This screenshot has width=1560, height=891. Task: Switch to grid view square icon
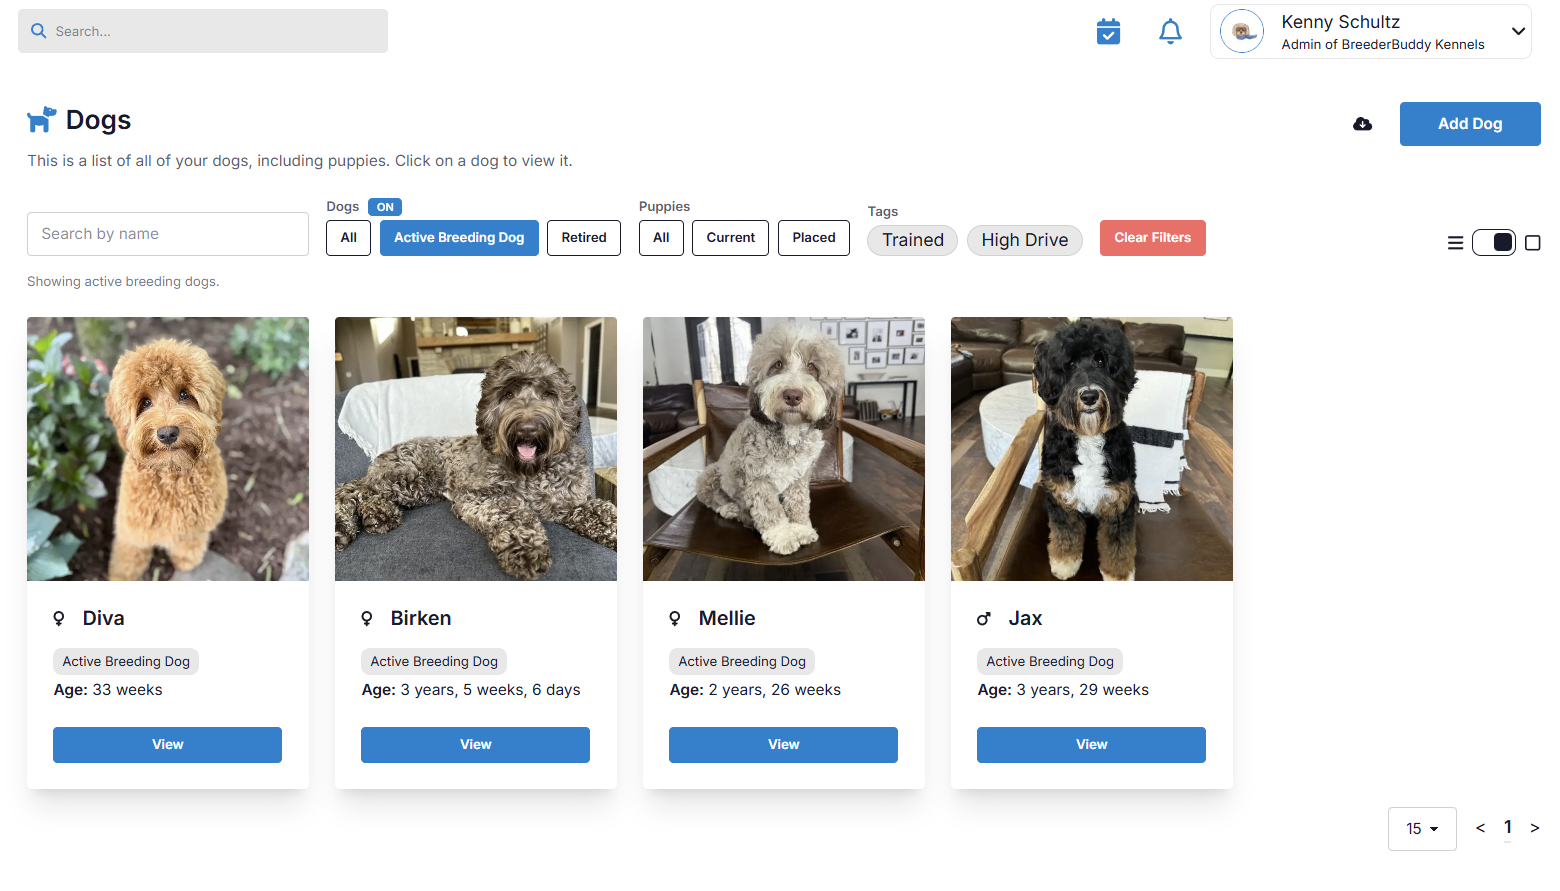(1532, 243)
